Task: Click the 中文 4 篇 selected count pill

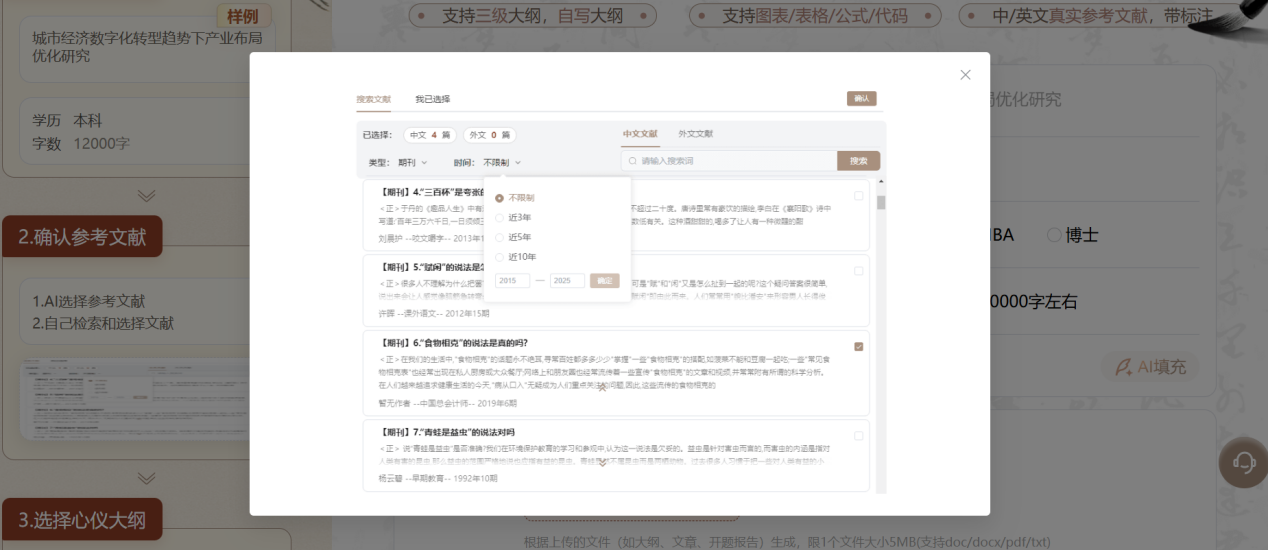Action: (x=430, y=135)
